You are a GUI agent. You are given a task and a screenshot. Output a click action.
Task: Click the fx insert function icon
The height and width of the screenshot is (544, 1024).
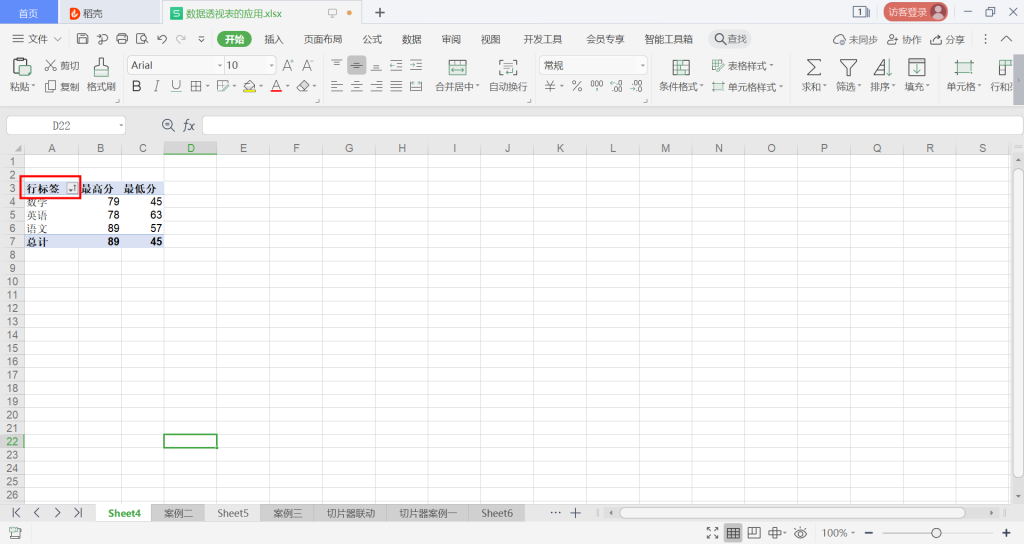(x=189, y=125)
